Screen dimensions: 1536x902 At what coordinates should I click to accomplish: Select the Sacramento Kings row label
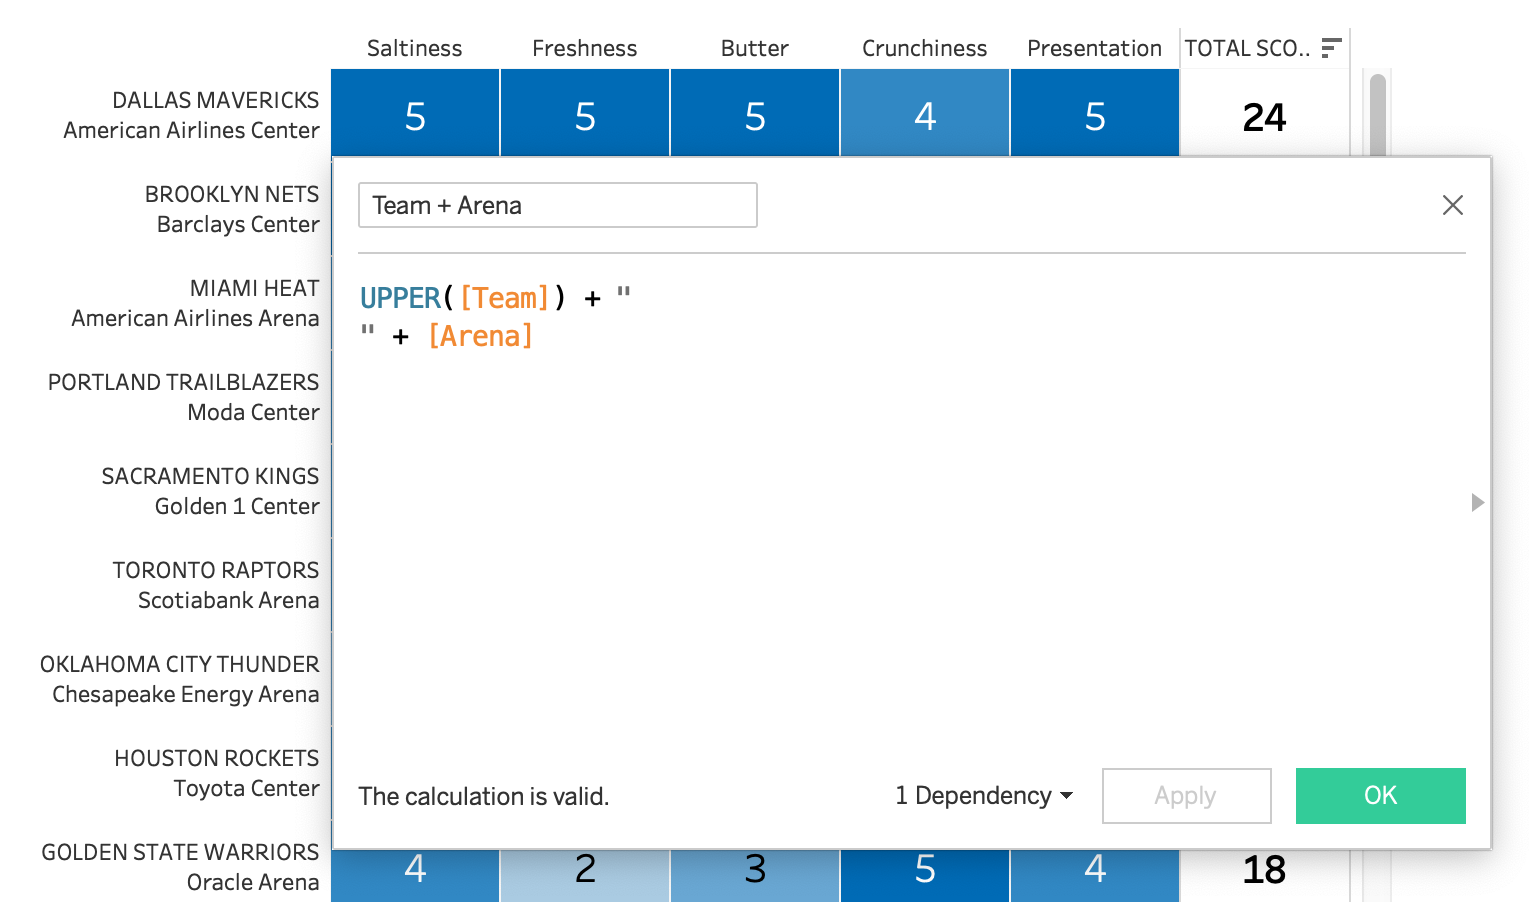pos(211,491)
